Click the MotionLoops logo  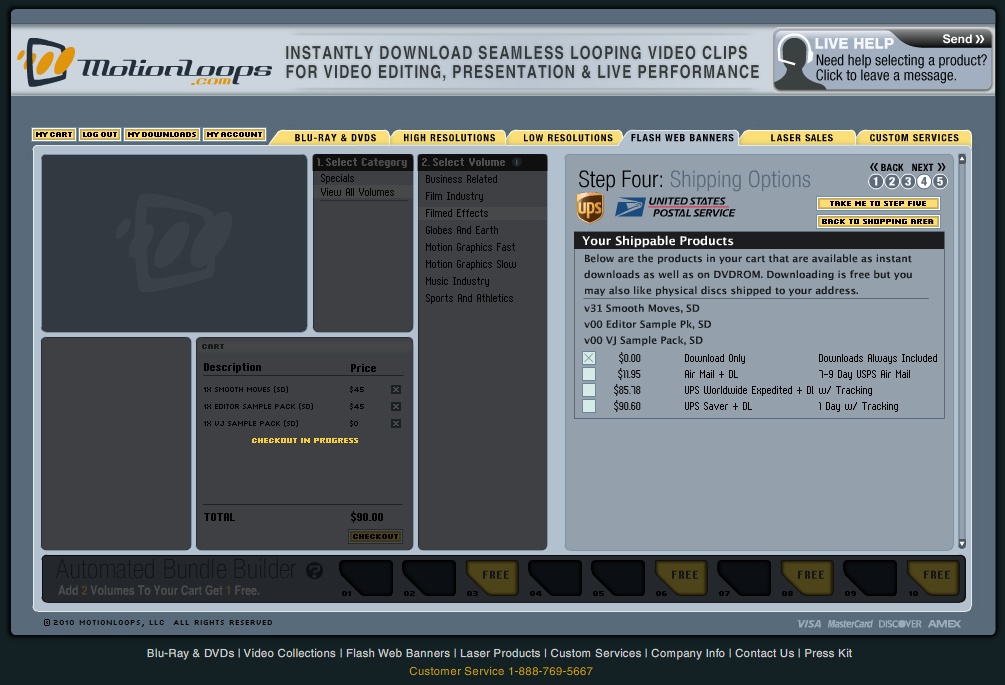point(144,63)
